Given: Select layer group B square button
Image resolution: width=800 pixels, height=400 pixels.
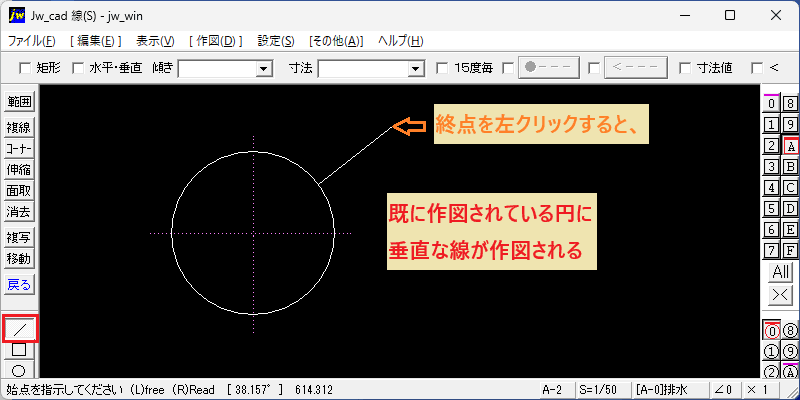Looking at the screenshot, I should click(x=790, y=166).
